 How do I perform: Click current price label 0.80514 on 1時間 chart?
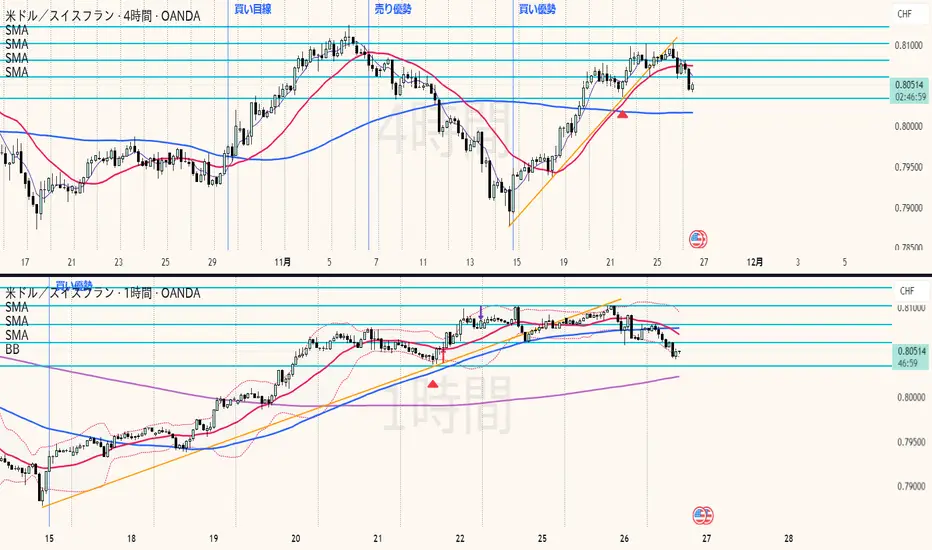(x=911, y=351)
